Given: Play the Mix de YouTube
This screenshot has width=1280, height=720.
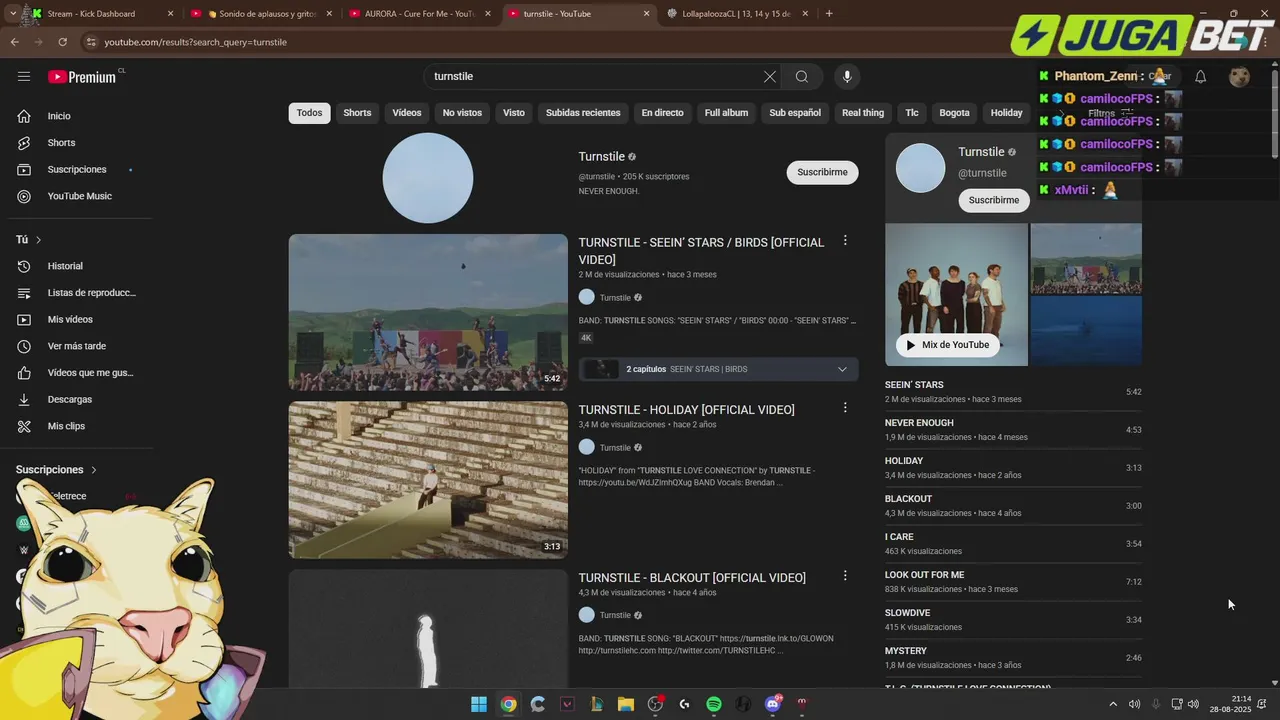Looking at the screenshot, I should coord(946,345).
